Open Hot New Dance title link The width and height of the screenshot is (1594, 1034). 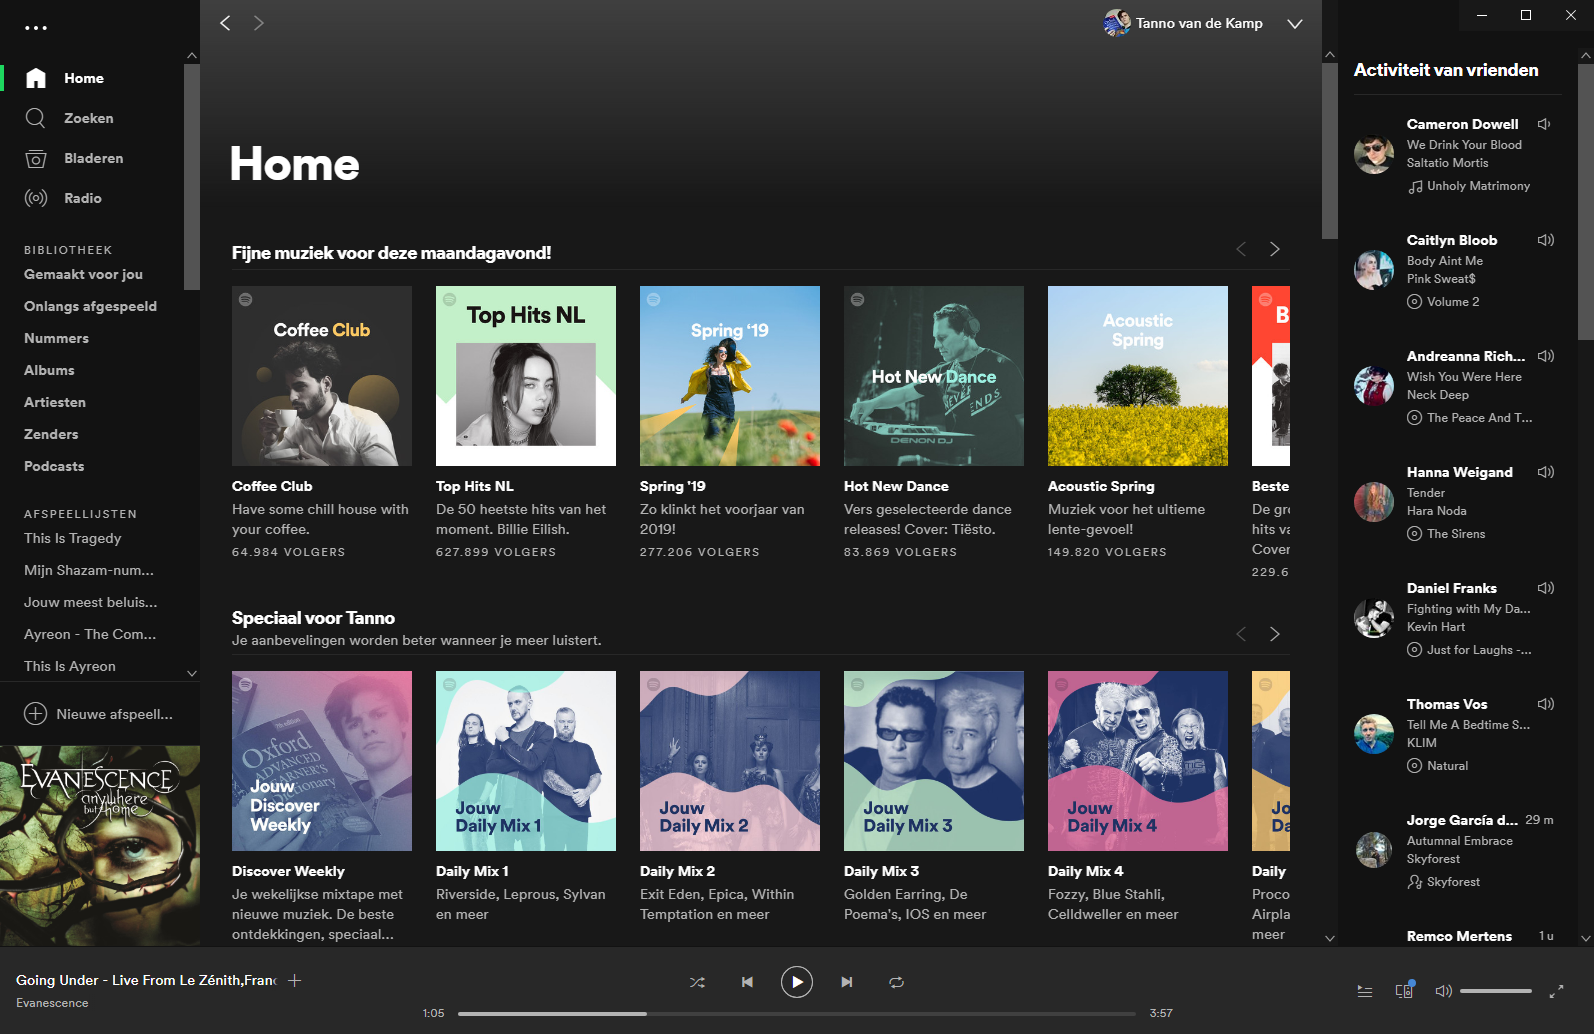[x=896, y=486]
